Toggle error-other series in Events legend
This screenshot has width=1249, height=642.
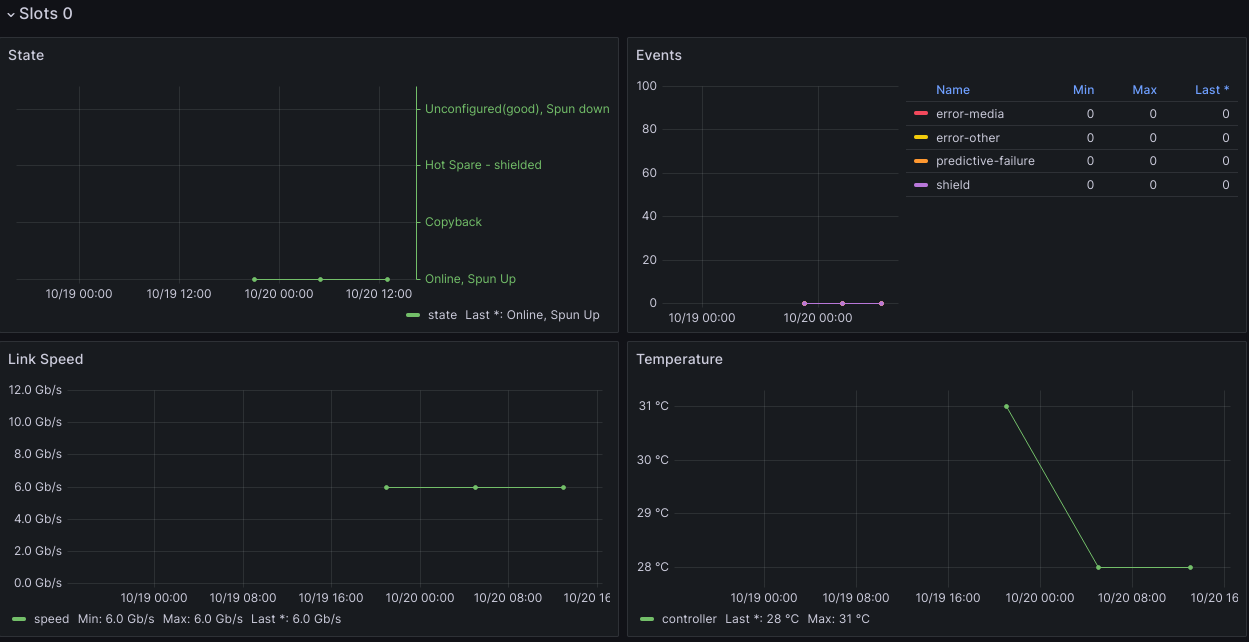click(x=967, y=138)
